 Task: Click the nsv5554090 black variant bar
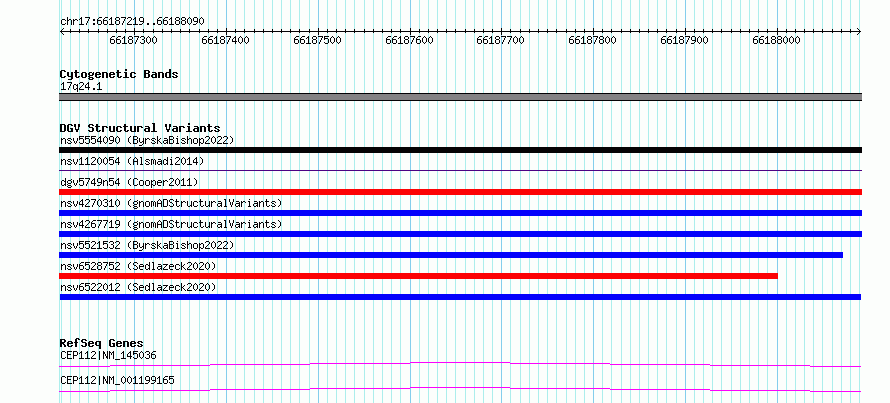(x=460, y=150)
